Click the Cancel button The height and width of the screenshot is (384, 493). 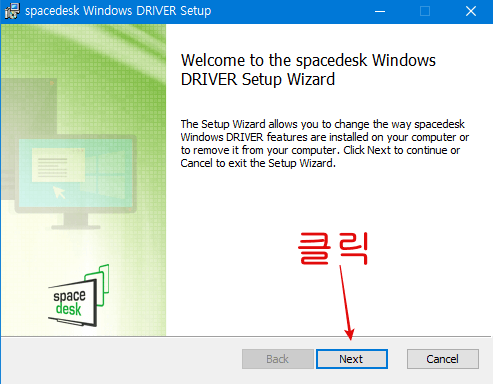tap(443, 359)
